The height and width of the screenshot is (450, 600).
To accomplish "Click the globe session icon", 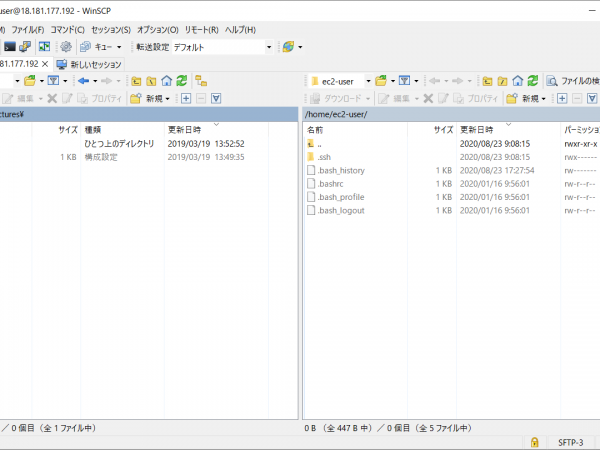I will pyautogui.click(x=288, y=47).
